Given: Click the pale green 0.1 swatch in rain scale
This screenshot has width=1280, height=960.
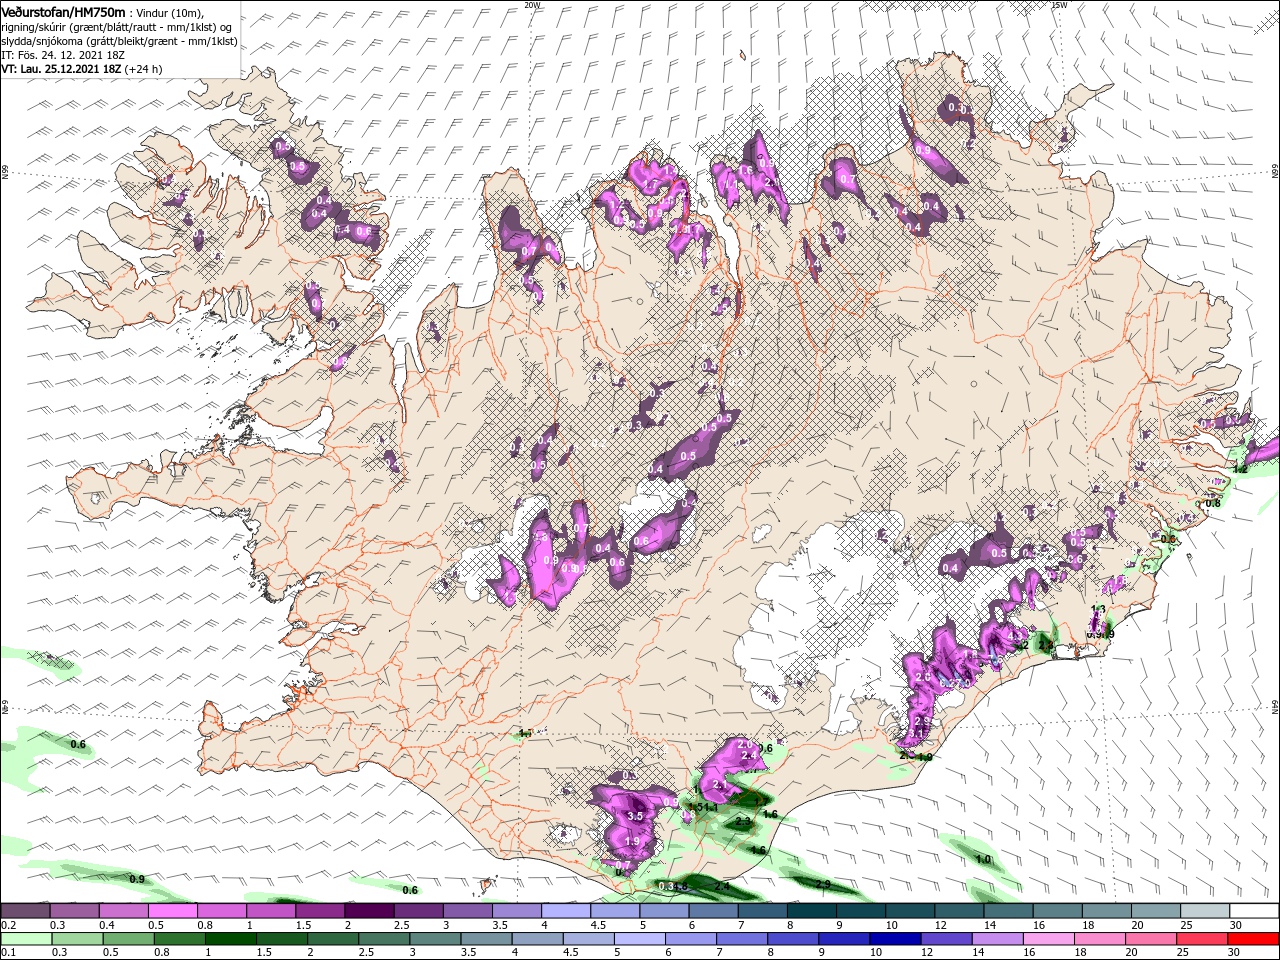Looking at the screenshot, I should pos(24,939).
